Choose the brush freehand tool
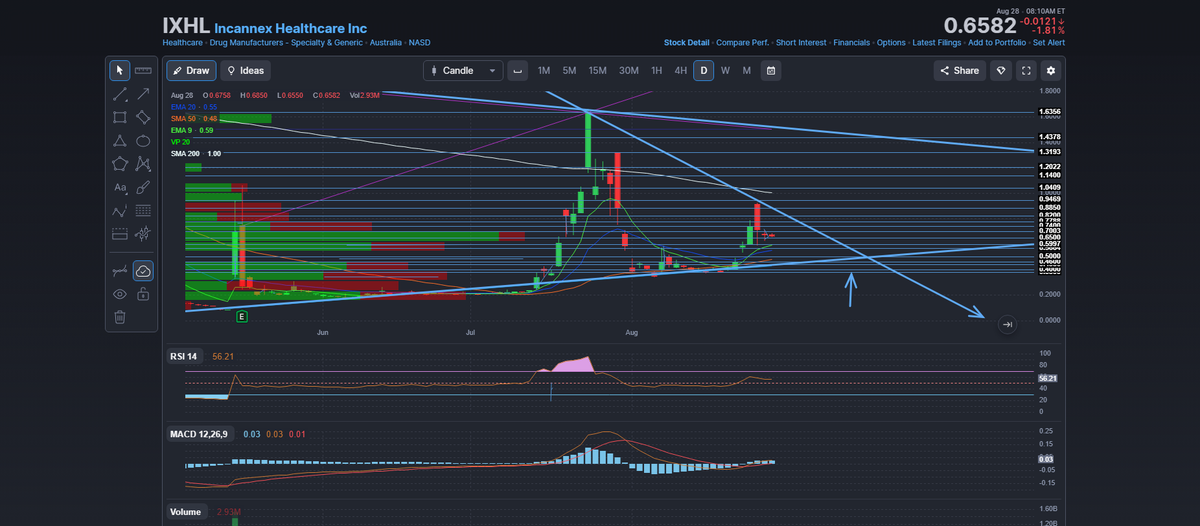 click(x=143, y=187)
